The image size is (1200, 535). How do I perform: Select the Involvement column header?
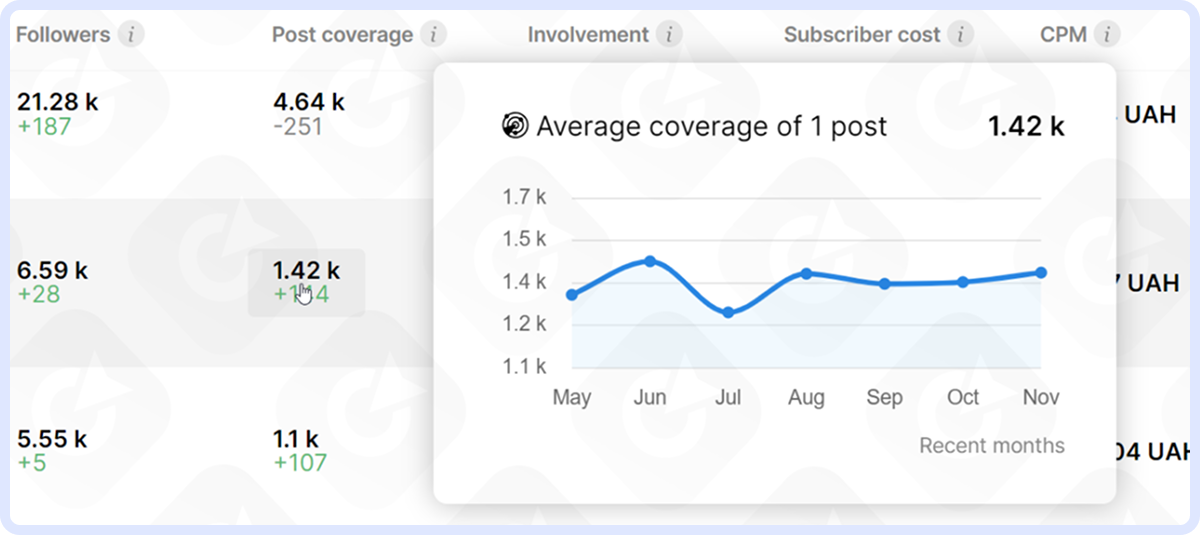click(x=588, y=35)
